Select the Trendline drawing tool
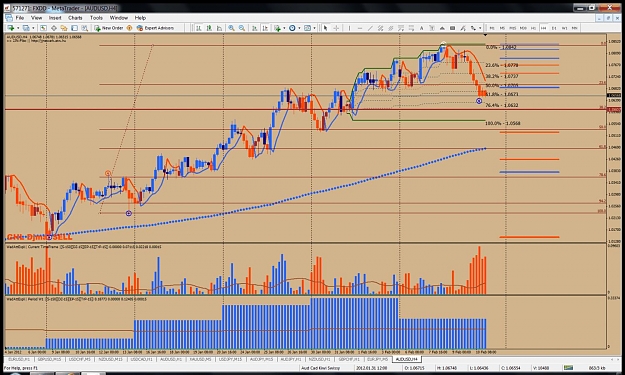625x375 pixels. point(370,28)
